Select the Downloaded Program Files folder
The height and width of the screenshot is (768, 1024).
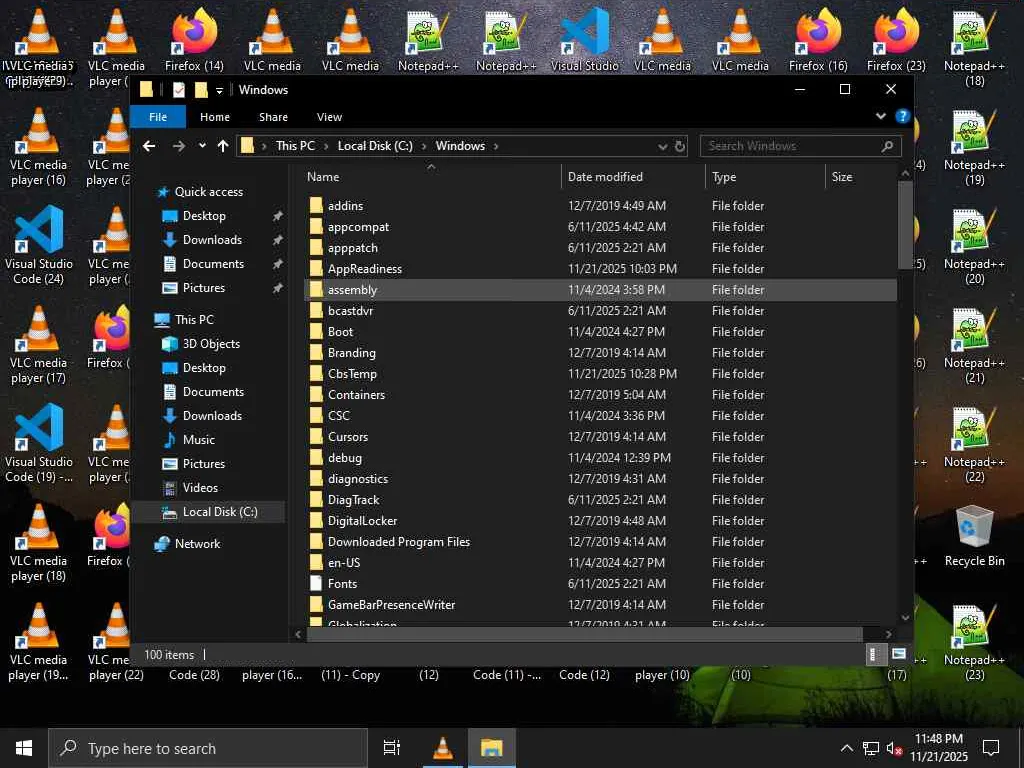399,542
